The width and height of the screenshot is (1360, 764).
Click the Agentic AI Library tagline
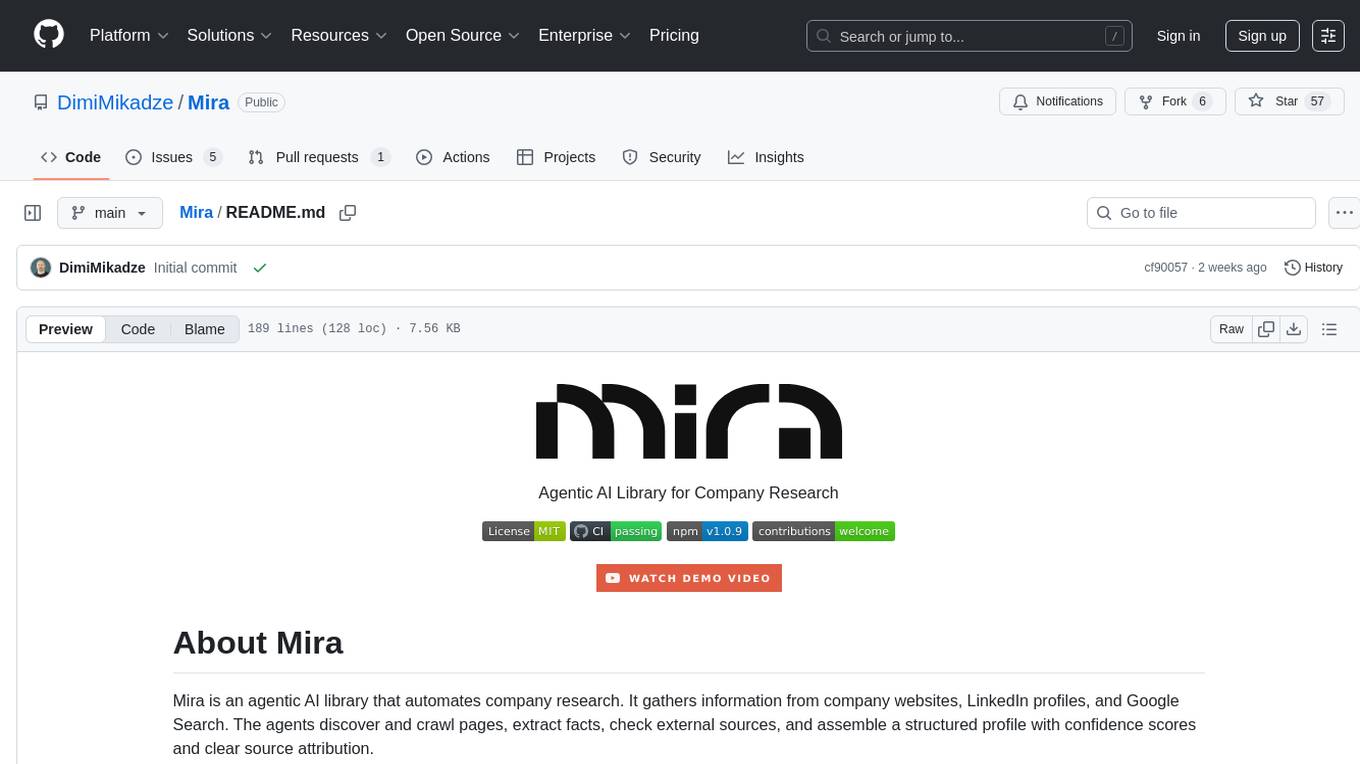tap(689, 492)
